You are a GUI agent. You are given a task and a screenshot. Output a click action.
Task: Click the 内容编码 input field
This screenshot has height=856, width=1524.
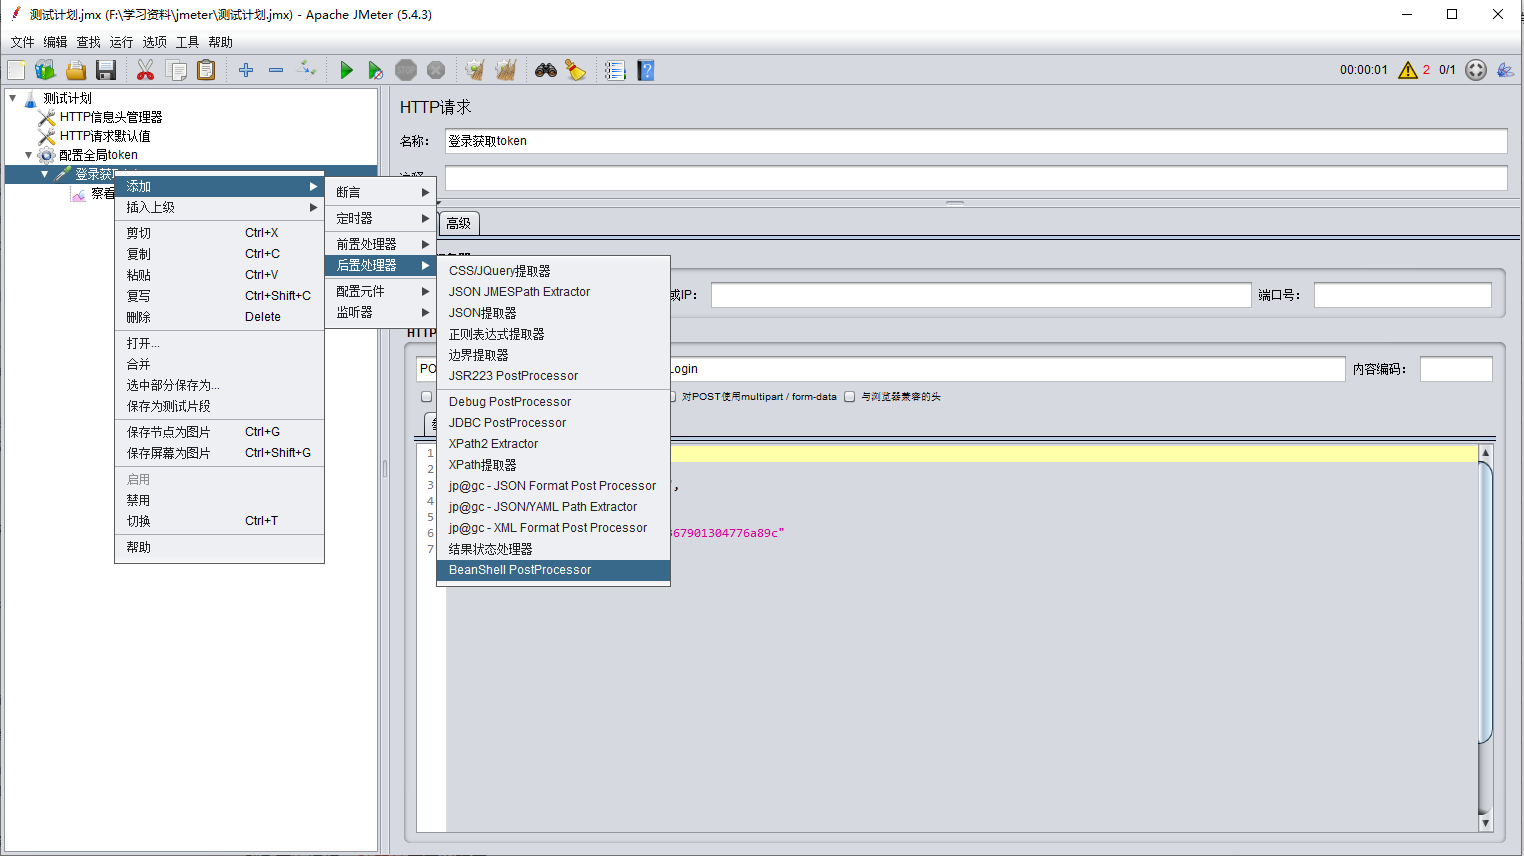tap(1456, 369)
